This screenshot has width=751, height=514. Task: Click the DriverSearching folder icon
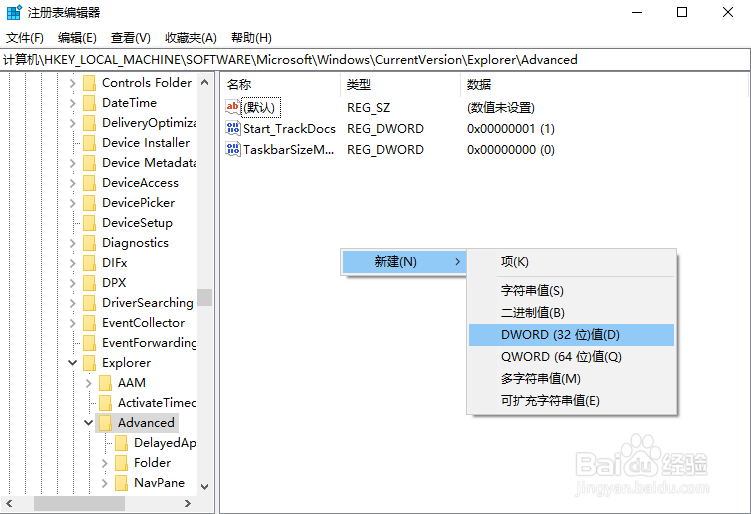point(90,303)
